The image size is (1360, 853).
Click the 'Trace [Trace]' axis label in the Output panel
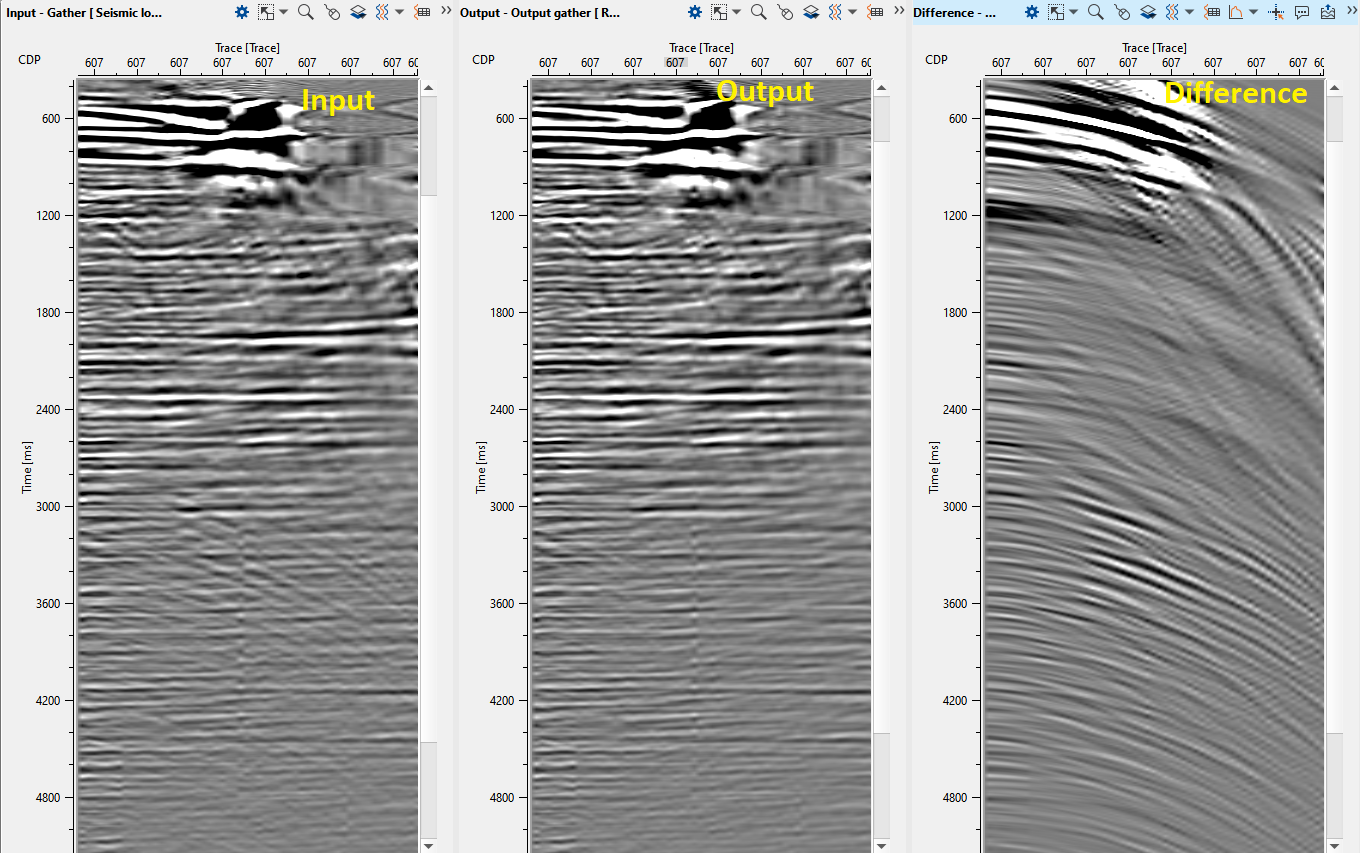701,47
